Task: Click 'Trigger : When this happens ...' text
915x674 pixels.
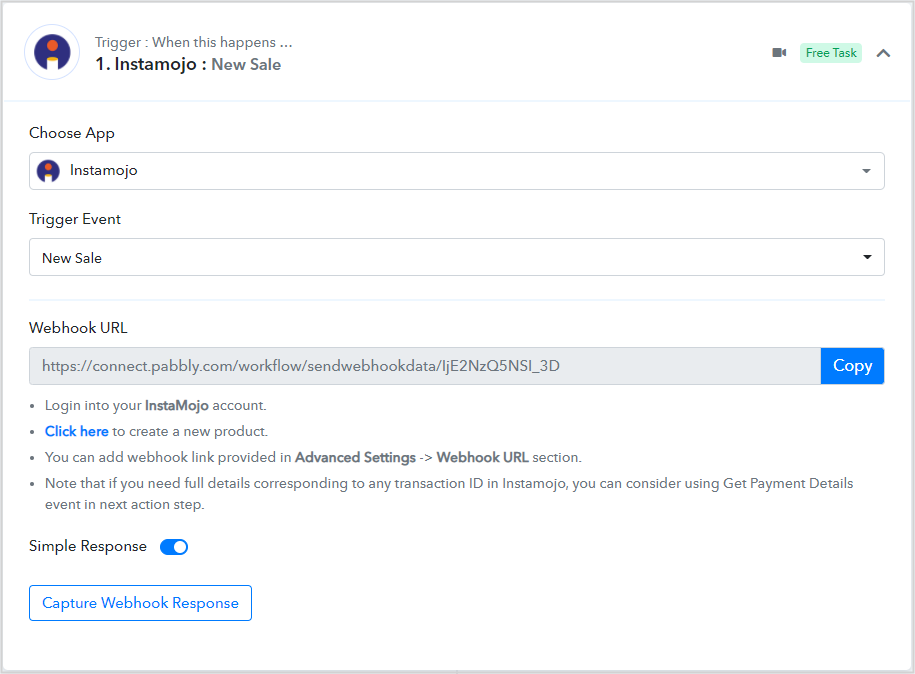Action: click(x=194, y=42)
